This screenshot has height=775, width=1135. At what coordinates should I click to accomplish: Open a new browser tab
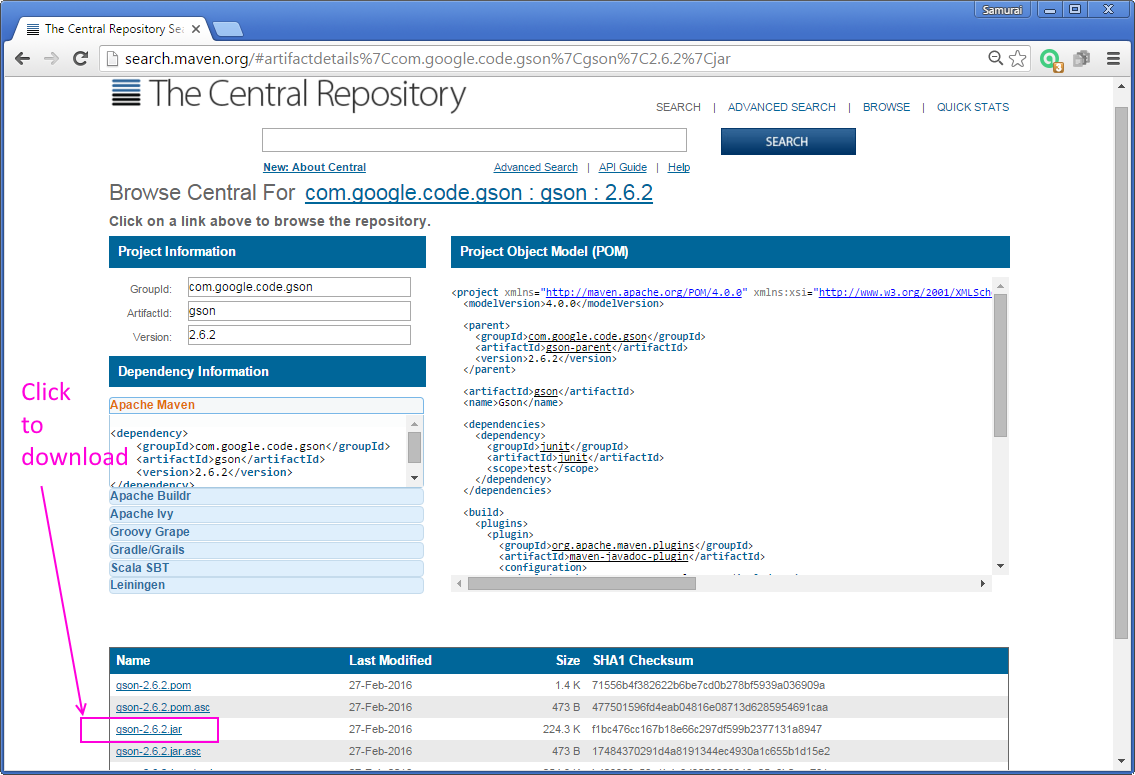click(x=228, y=29)
